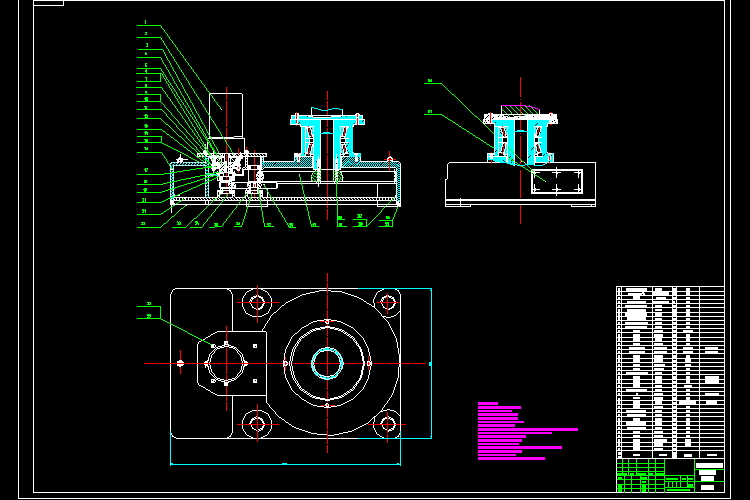Viewport: 750px width, 500px height.
Task: Pick the magenta technical notes text block
Action: tap(528, 431)
